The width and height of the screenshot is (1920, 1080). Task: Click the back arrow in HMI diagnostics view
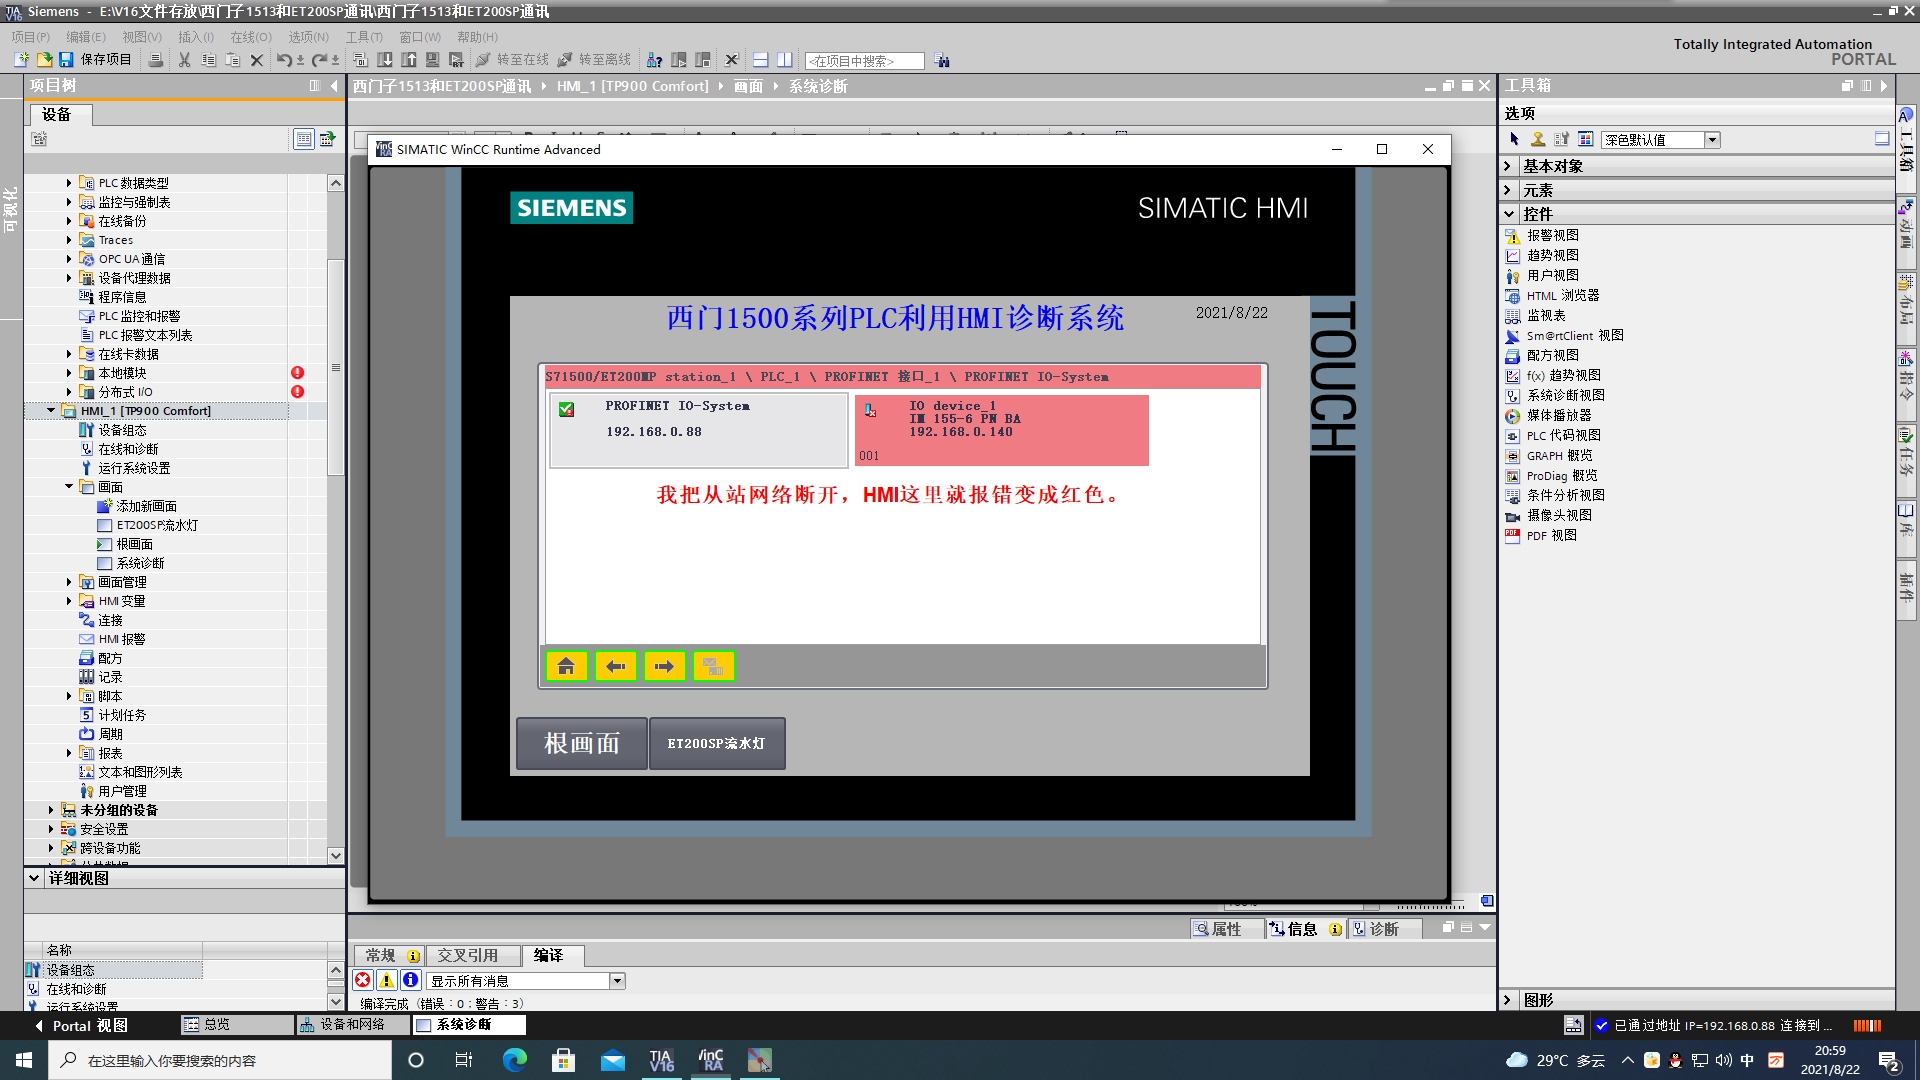coord(615,666)
